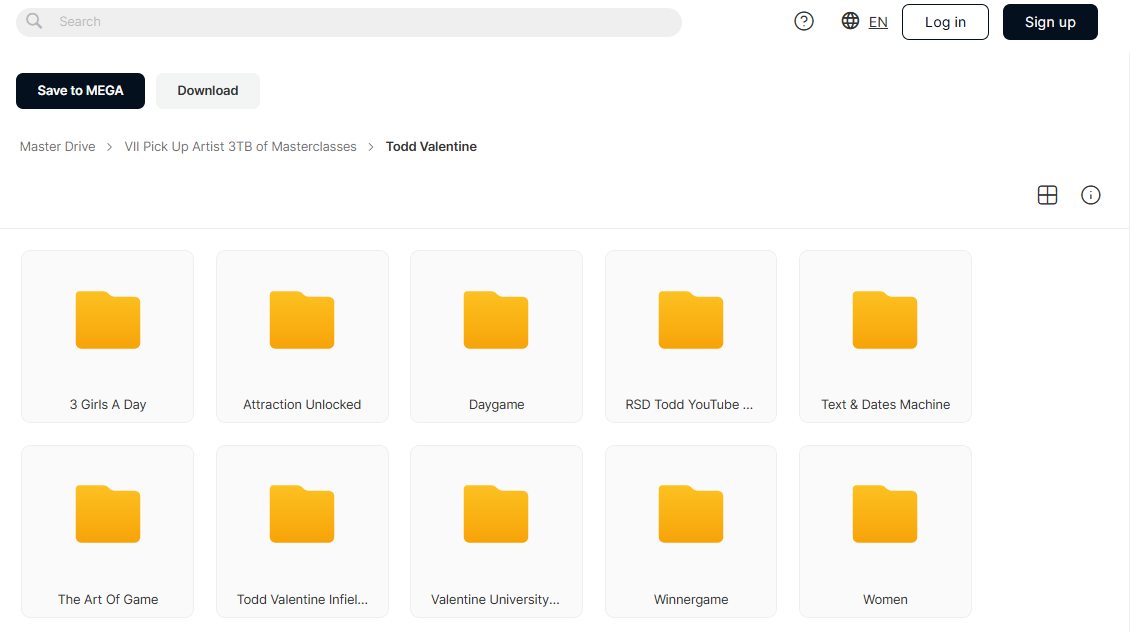Click the Sign up button
This screenshot has height=632, width=1130.
[x=1050, y=22]
